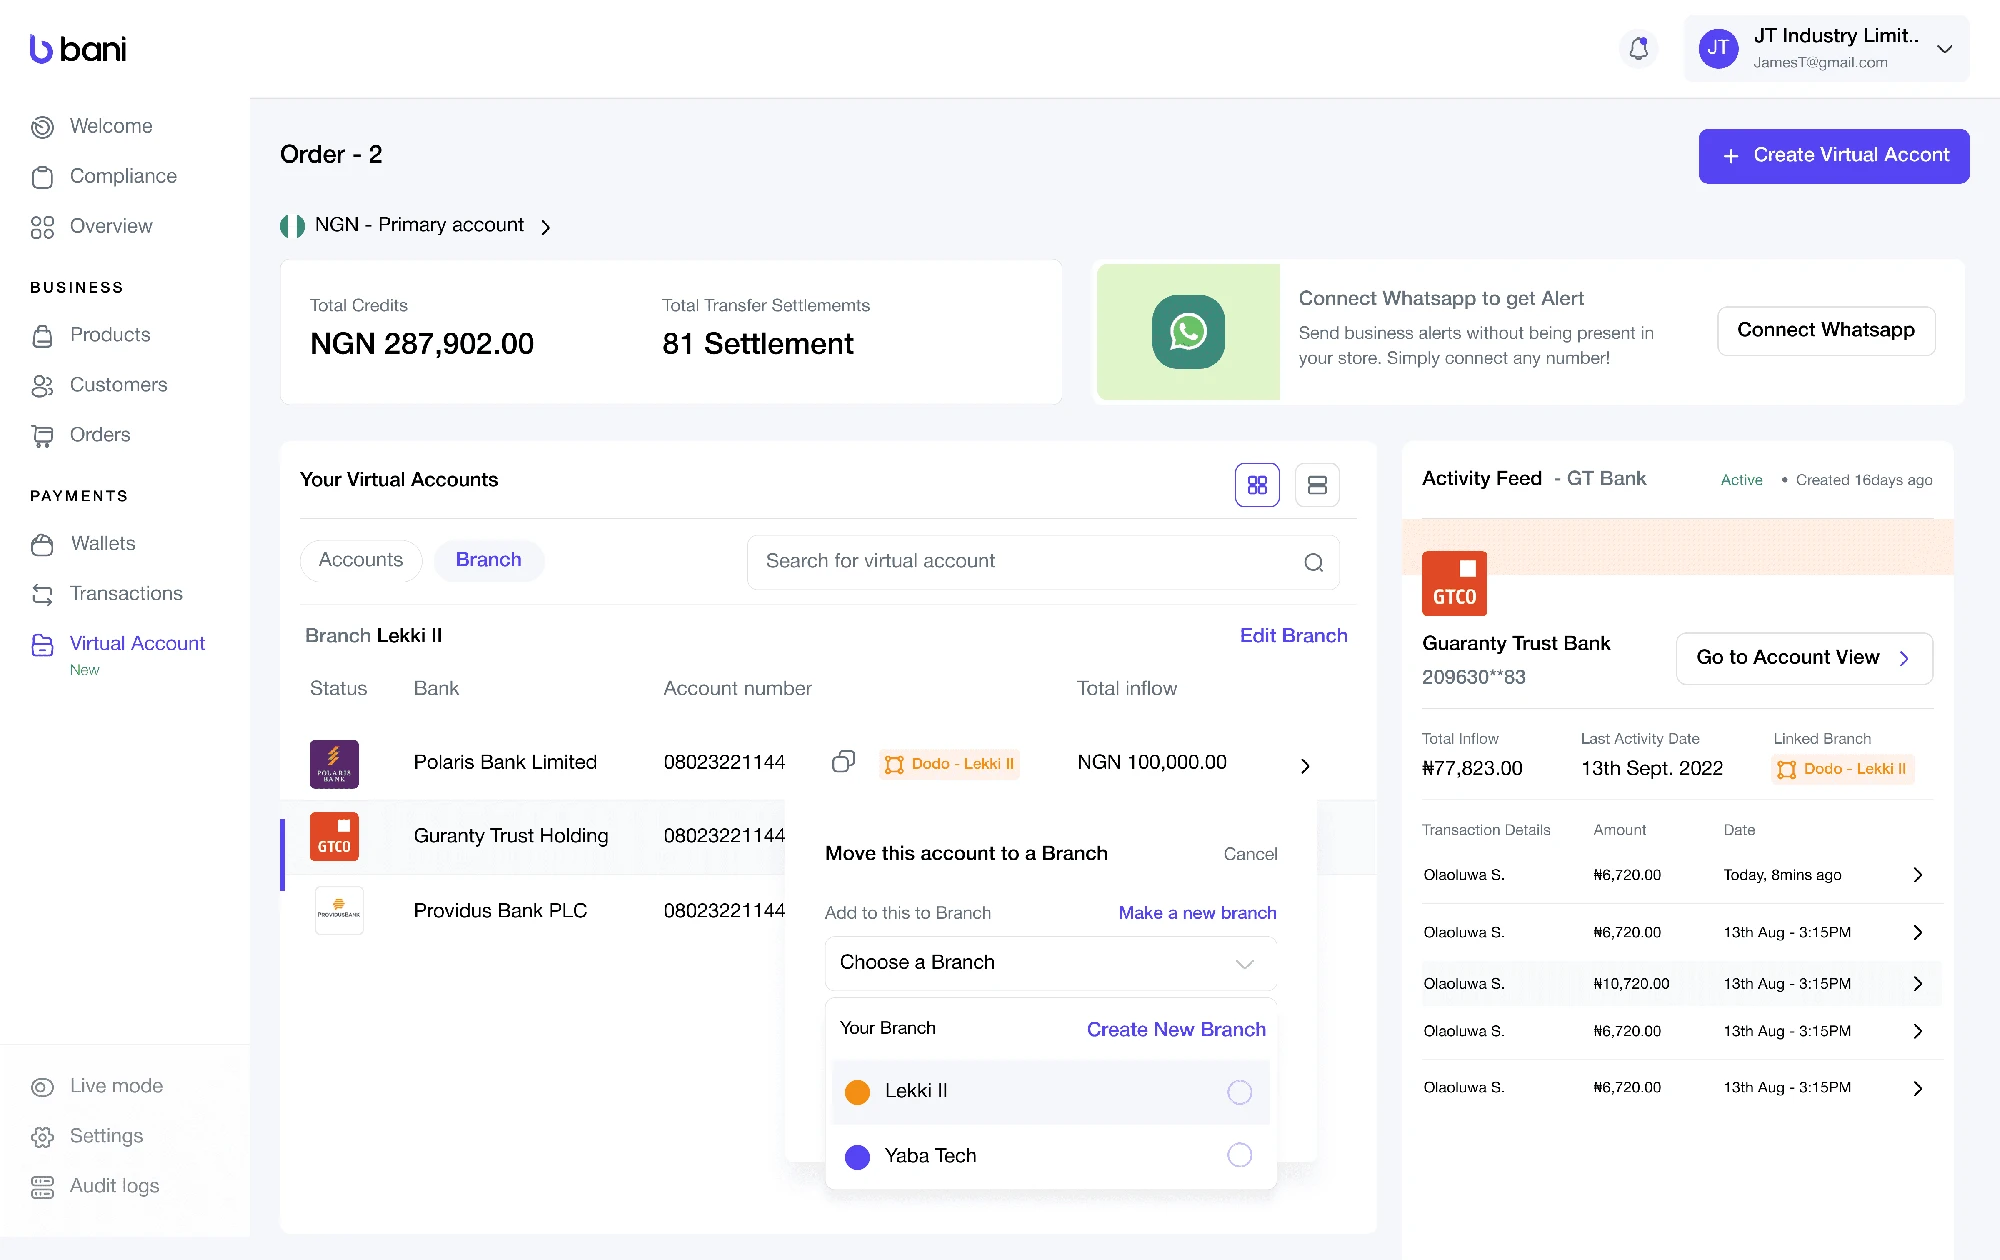Click the Make a new branch link

pos(1197,913)
